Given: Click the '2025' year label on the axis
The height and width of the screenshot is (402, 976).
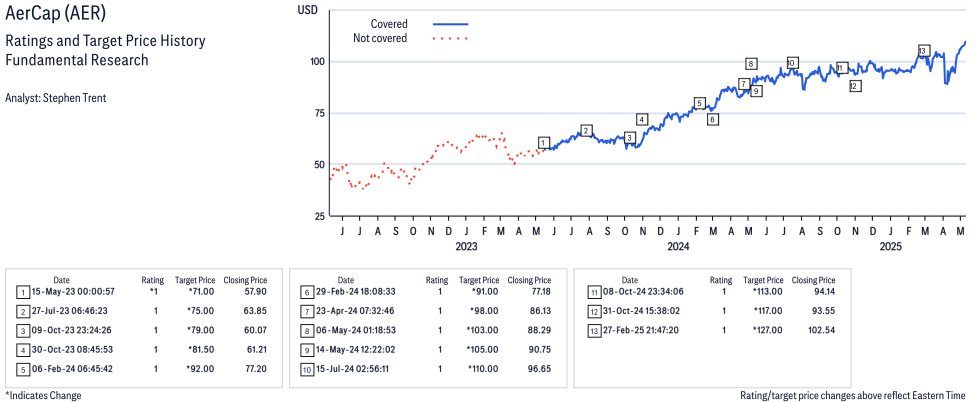Looking at the screenshot, I should [891, 247].
